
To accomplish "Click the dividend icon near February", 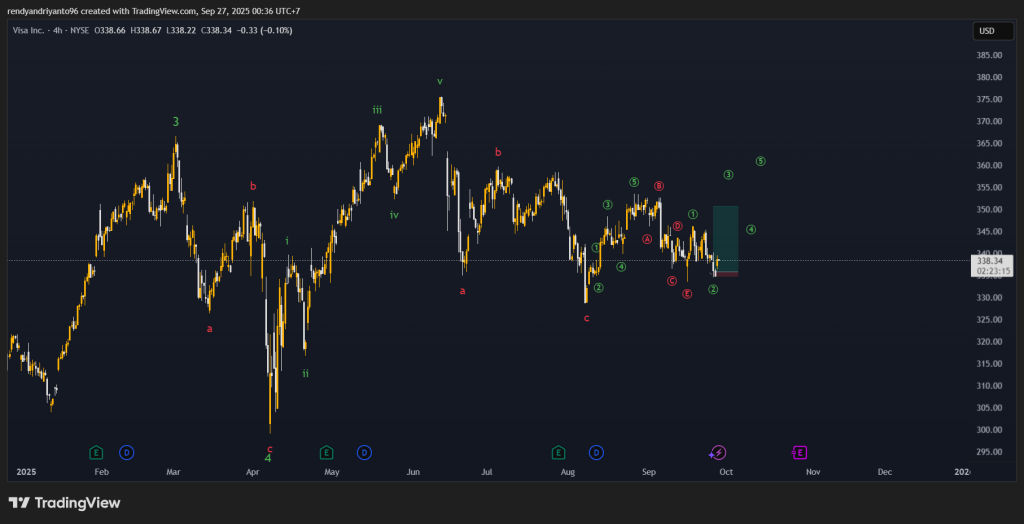I will [127, 453].
